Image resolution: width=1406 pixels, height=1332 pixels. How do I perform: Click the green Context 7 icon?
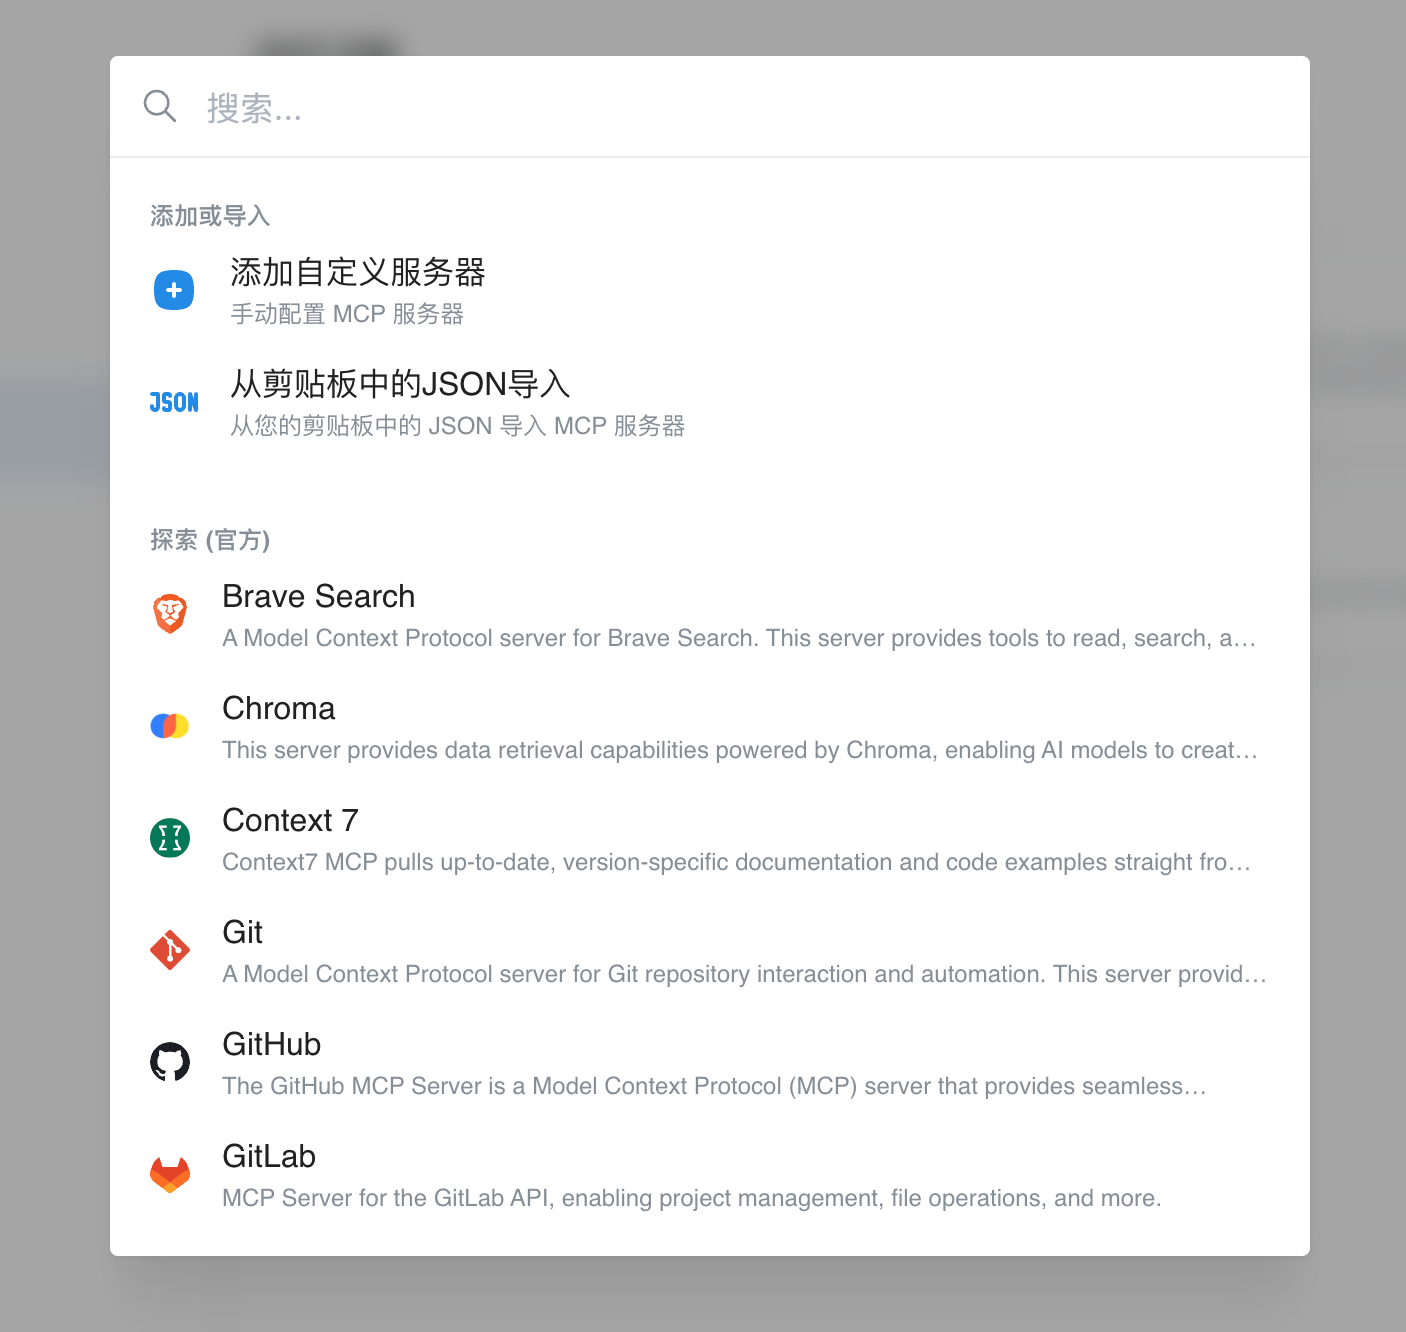point(170,838)
